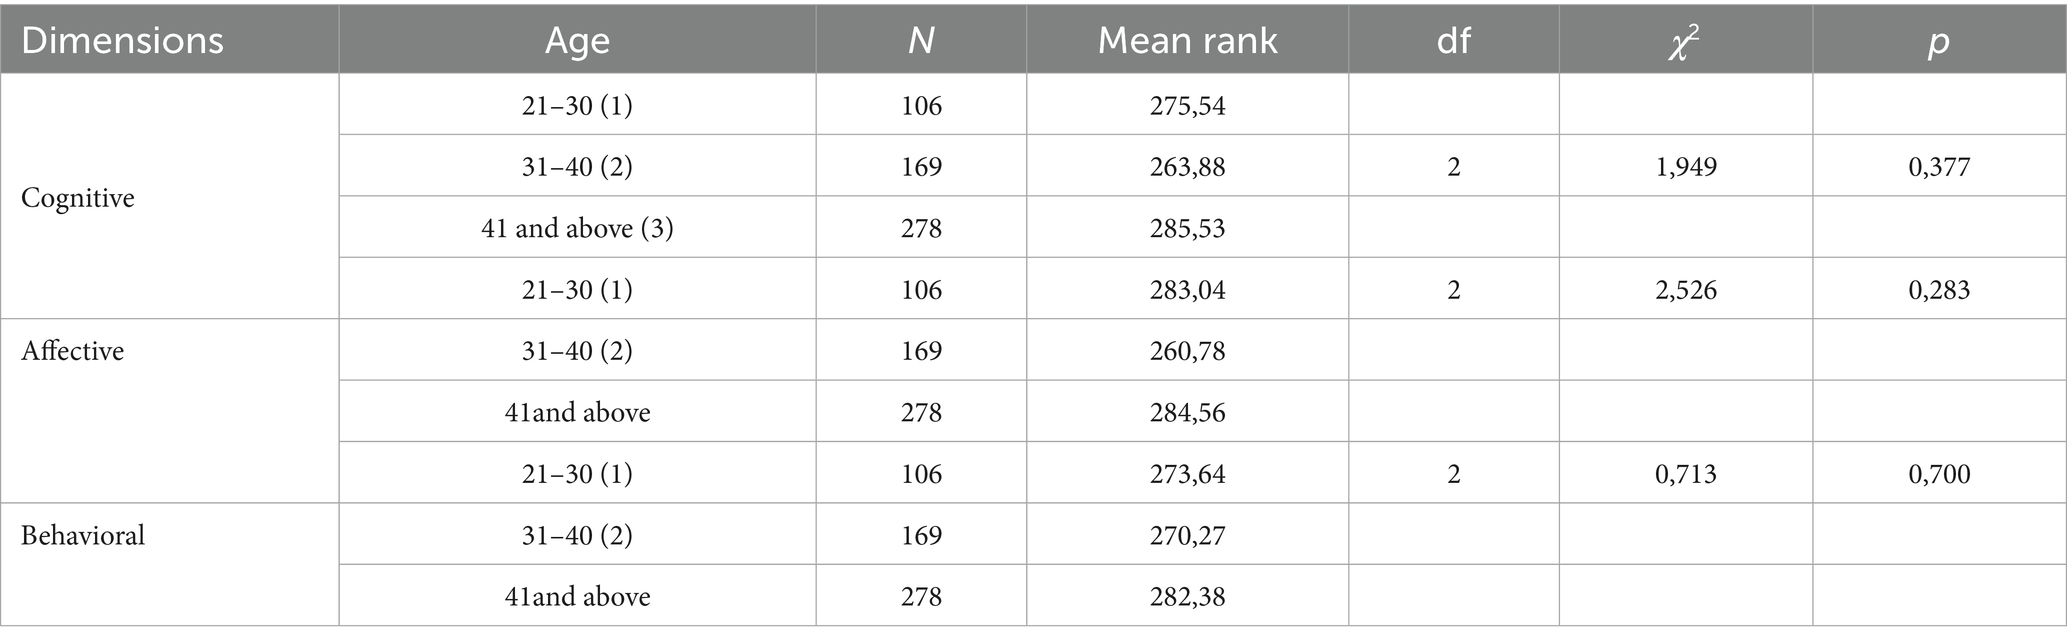This screenshot has height=644, width=2067.
Task: Click the p value 0,377
Action: coord(1939,166)
